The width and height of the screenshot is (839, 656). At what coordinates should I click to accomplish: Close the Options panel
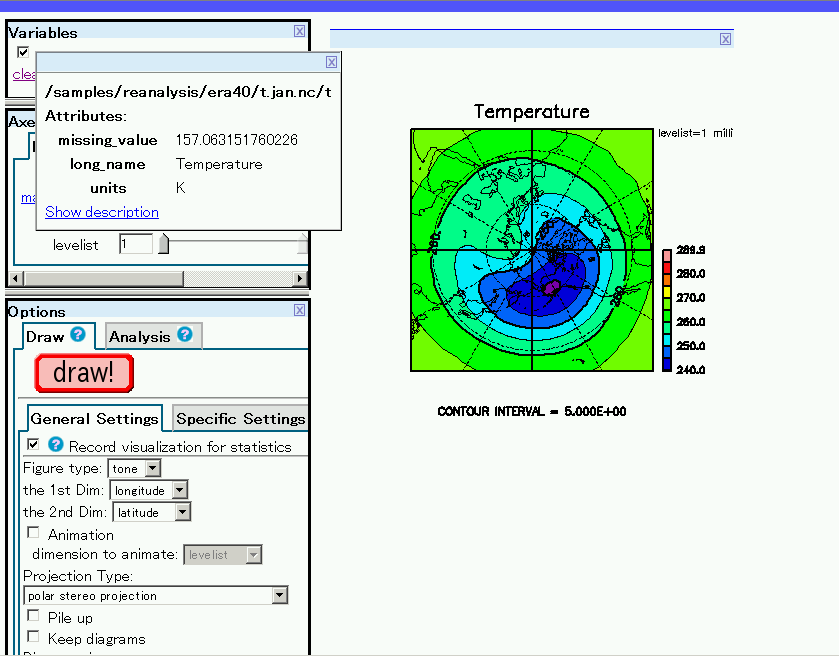click(299, 311)
